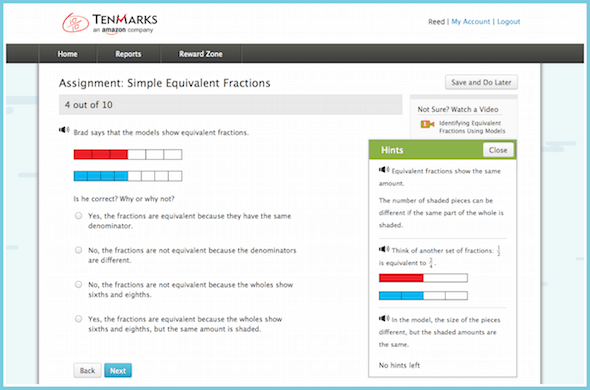The width and height of the screenshot is (590, 390).
Task: Choose 'Yes, same amount is shaded' option
Action: point(78,319)
